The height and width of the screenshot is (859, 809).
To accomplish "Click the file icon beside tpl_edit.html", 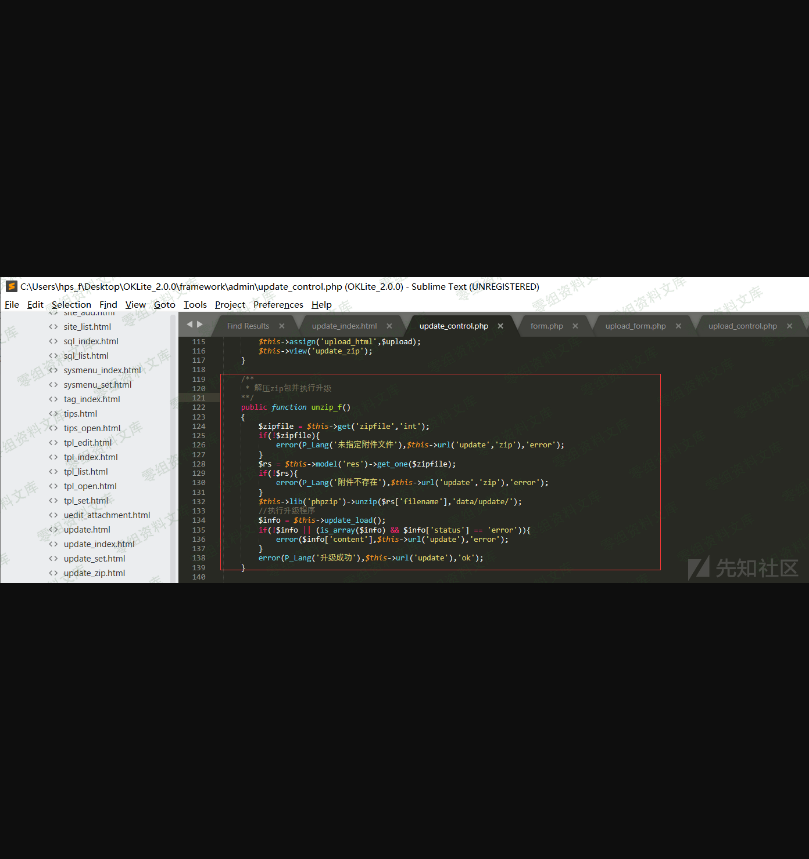I will (x=53, y=443).
